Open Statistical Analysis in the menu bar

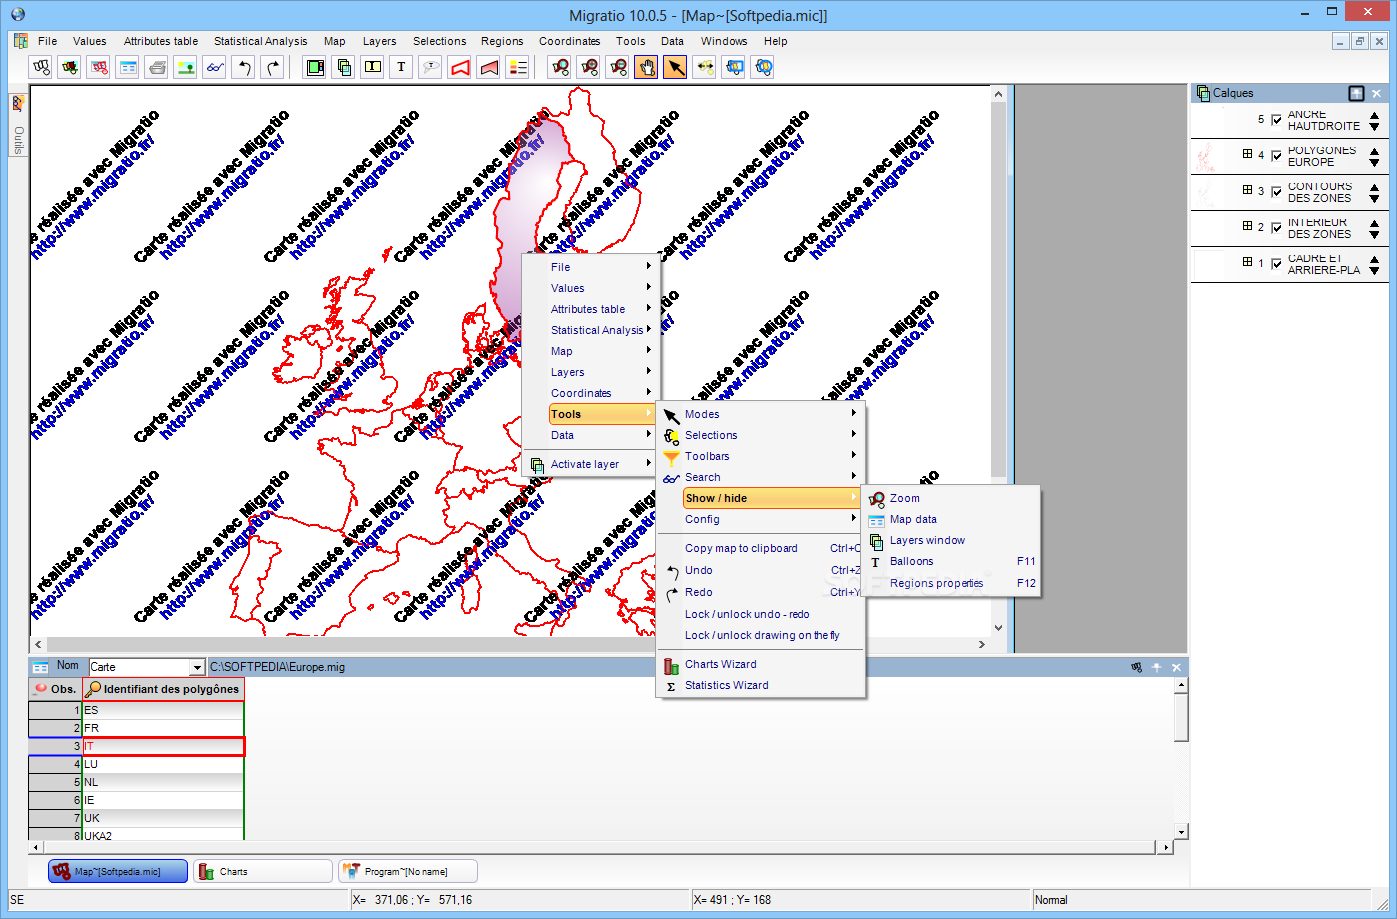coord(261,41)
